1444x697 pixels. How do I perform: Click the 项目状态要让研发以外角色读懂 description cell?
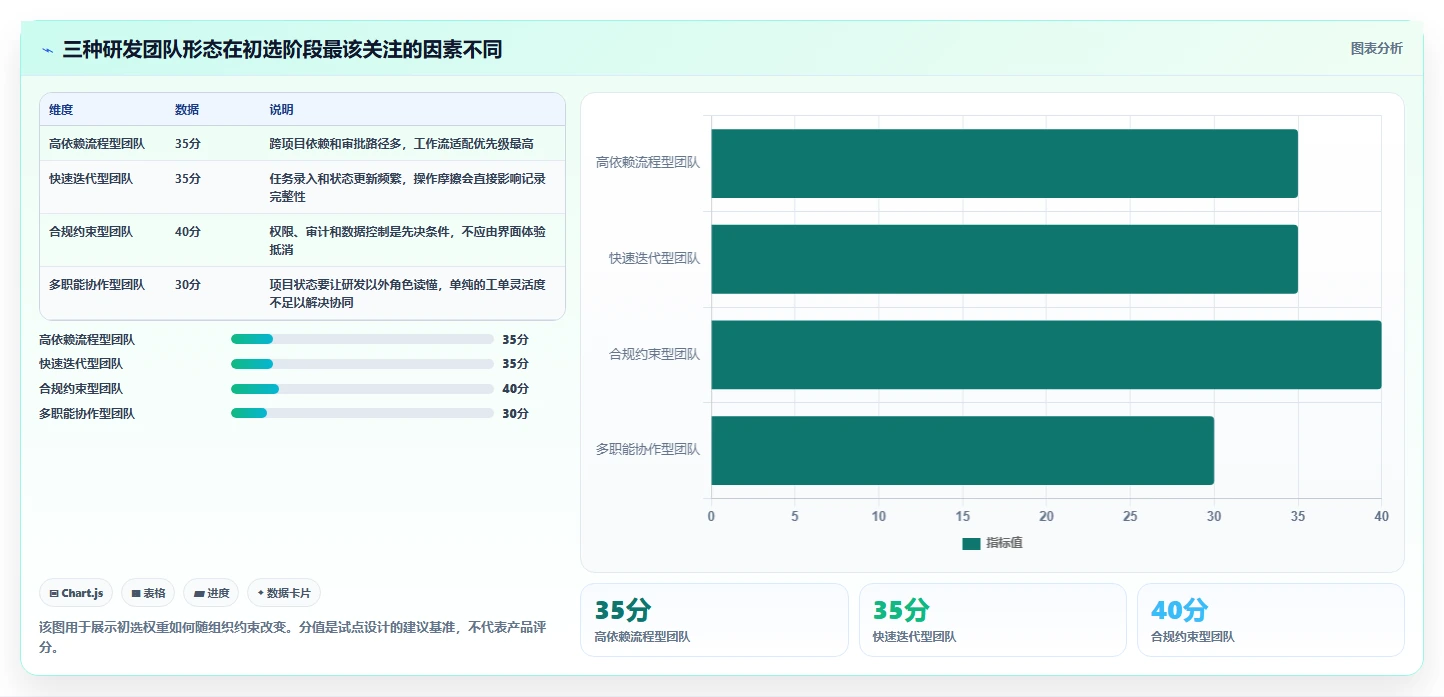pos(408,293)
